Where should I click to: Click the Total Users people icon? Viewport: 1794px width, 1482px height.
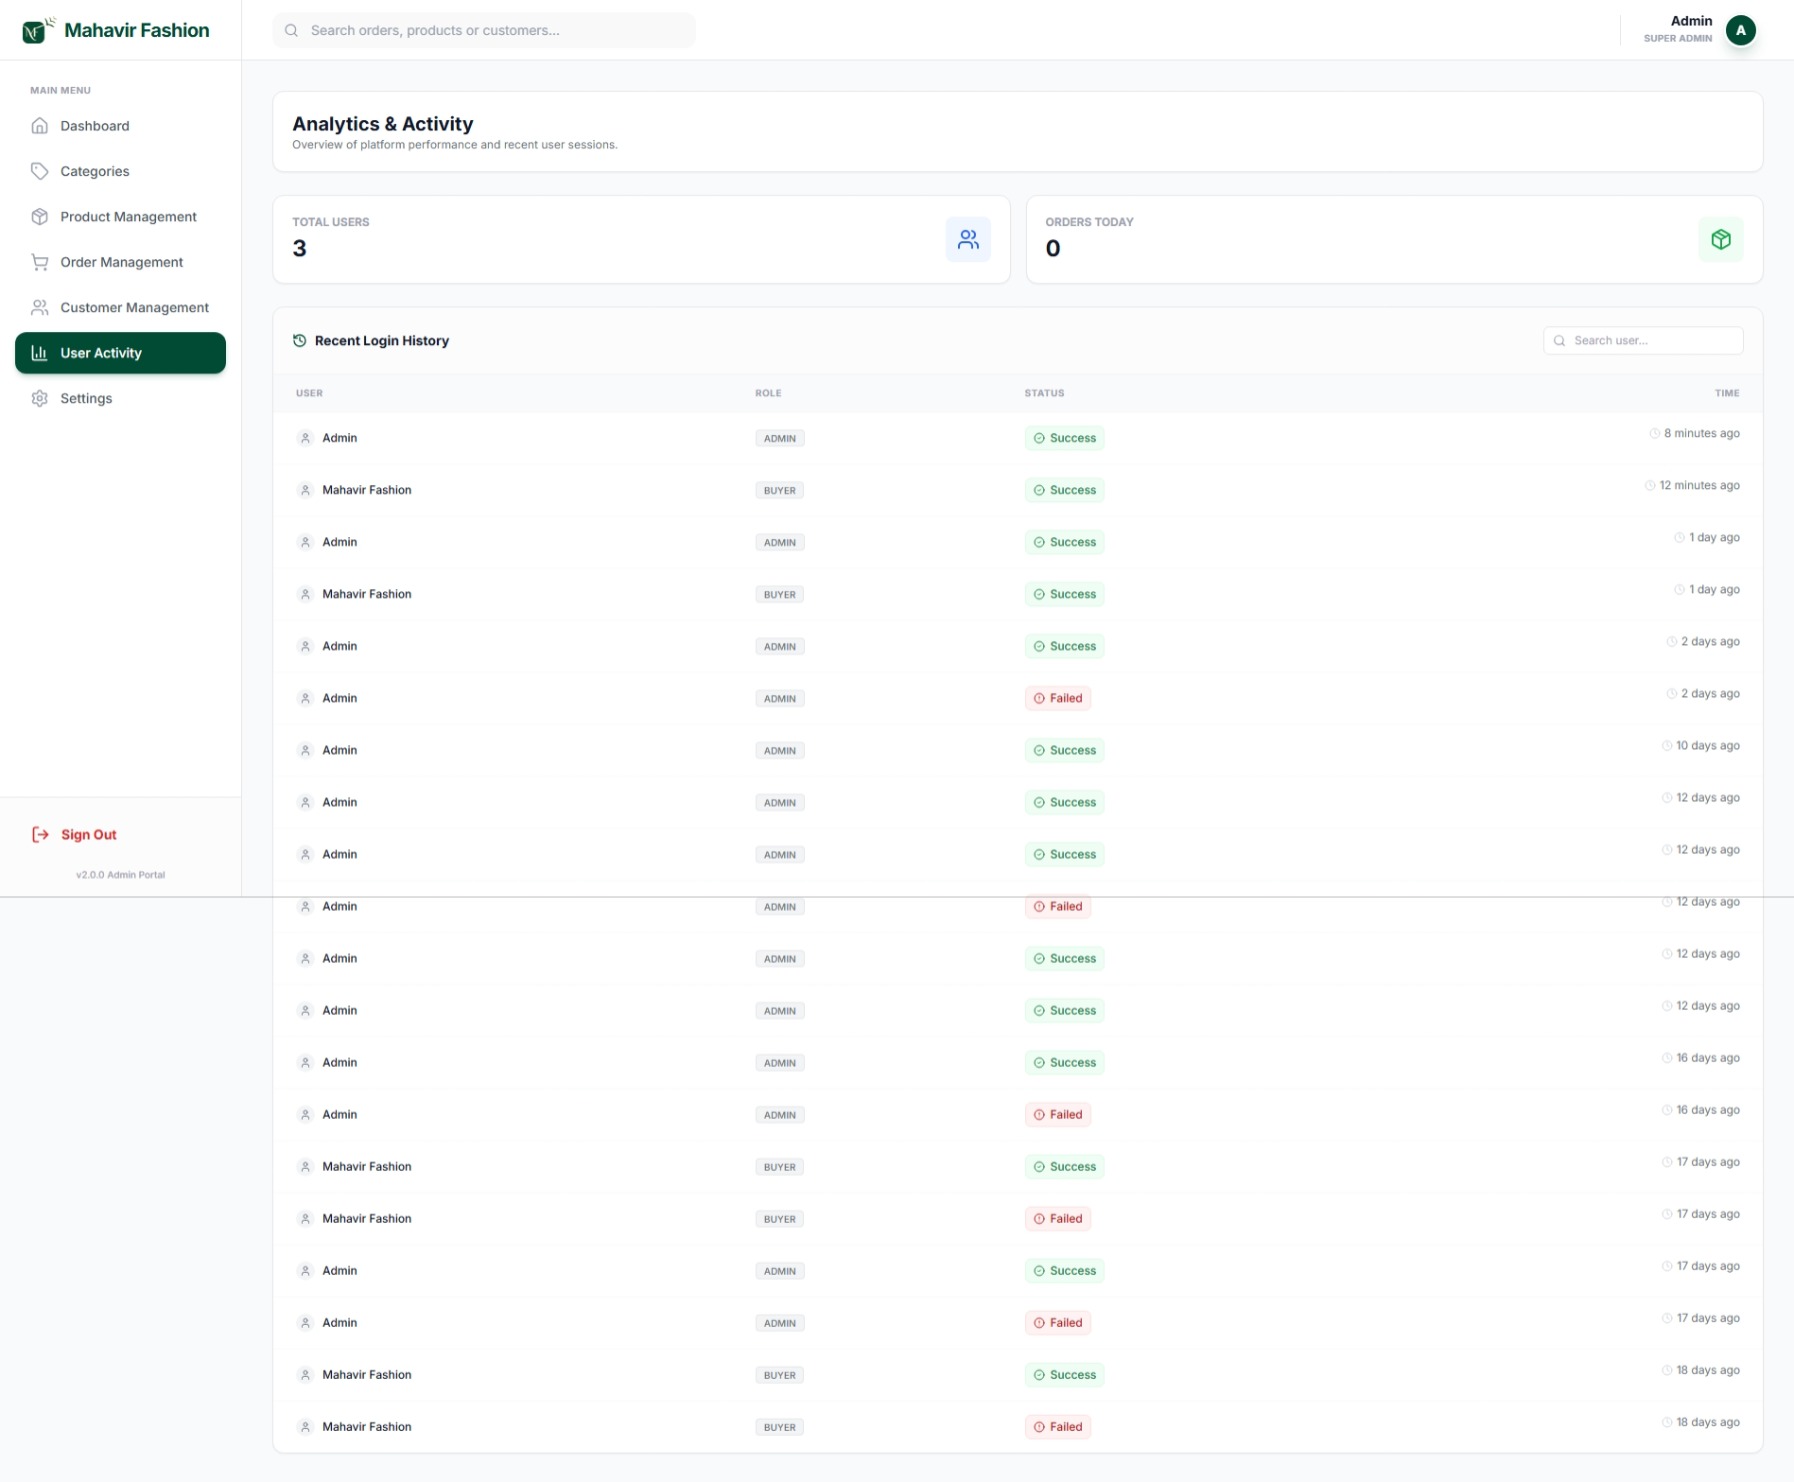[x=967, y=240]
